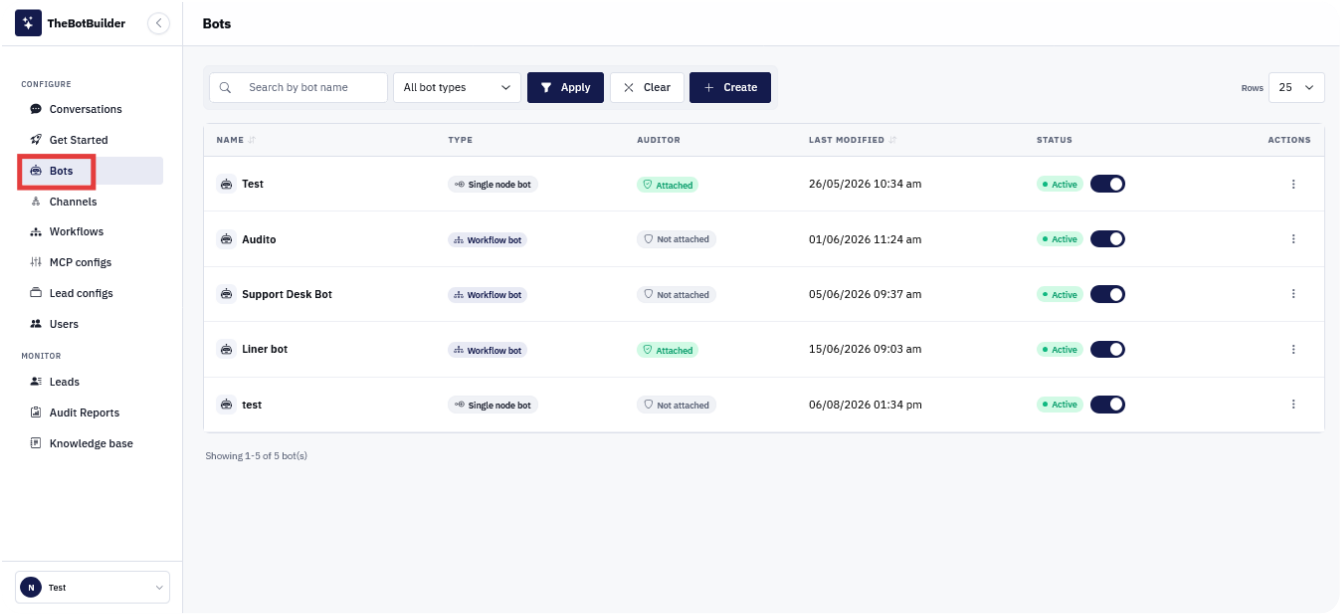Apply the bot filters
The image size is (1343, 615).
(x=565, y=87)
